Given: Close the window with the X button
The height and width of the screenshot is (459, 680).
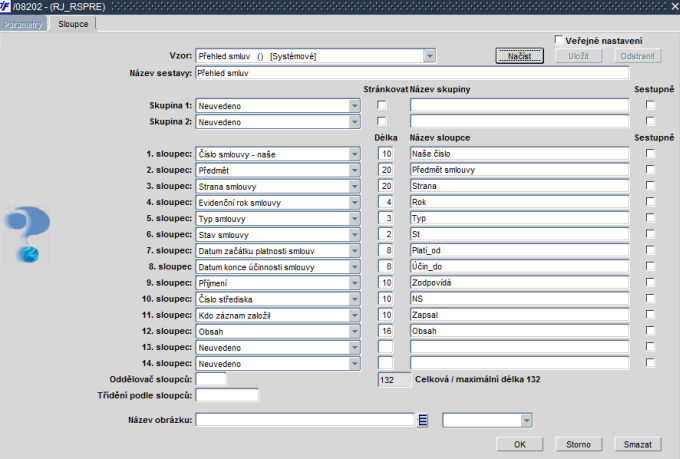Looking at the screenshot, I should (675, 6).
